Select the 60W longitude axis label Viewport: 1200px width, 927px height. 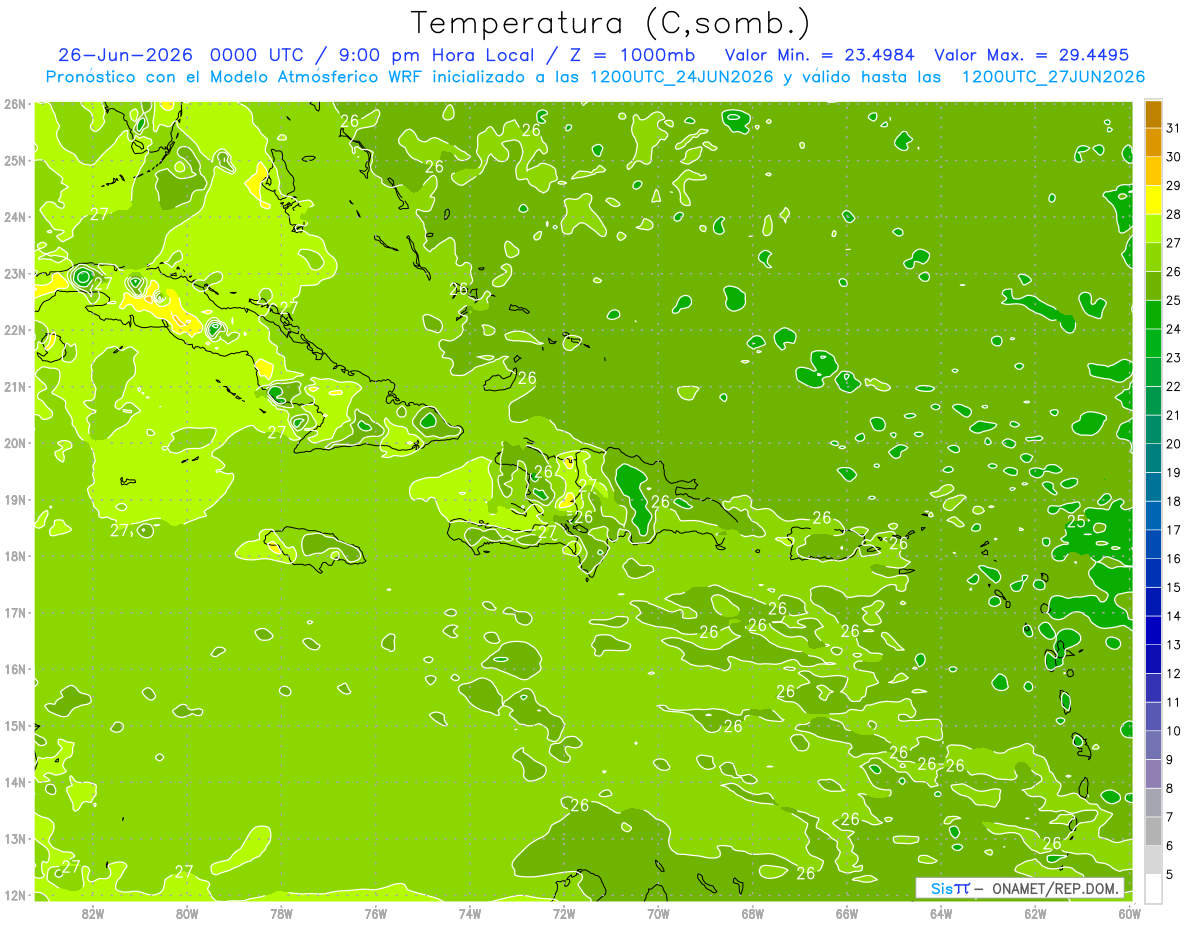coord(1130,913)
